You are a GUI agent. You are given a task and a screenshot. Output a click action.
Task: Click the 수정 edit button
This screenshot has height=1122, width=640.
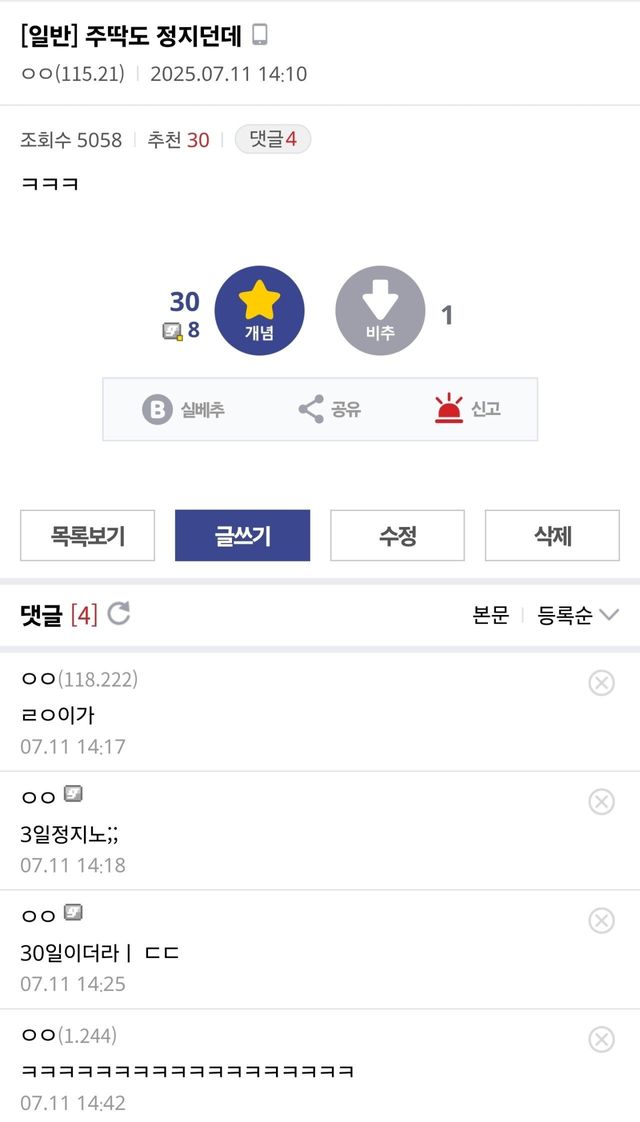tap(397, 536)
